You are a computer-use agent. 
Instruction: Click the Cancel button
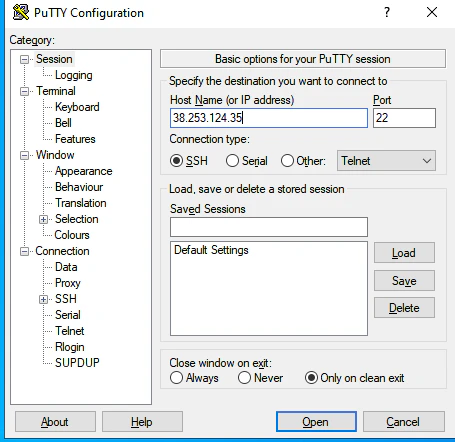[x=404, y=422]
